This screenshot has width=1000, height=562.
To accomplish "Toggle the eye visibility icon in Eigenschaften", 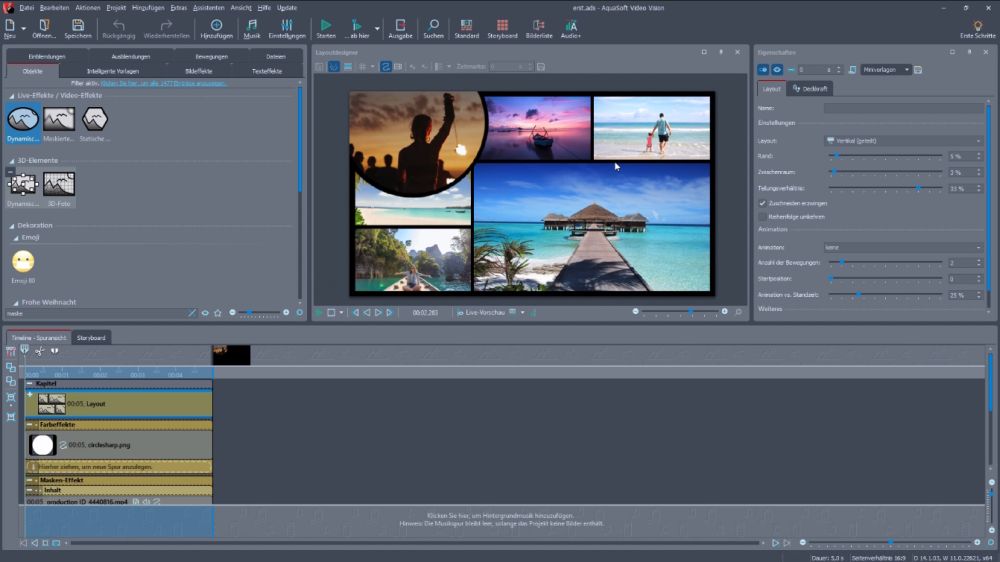I will 777,70.
